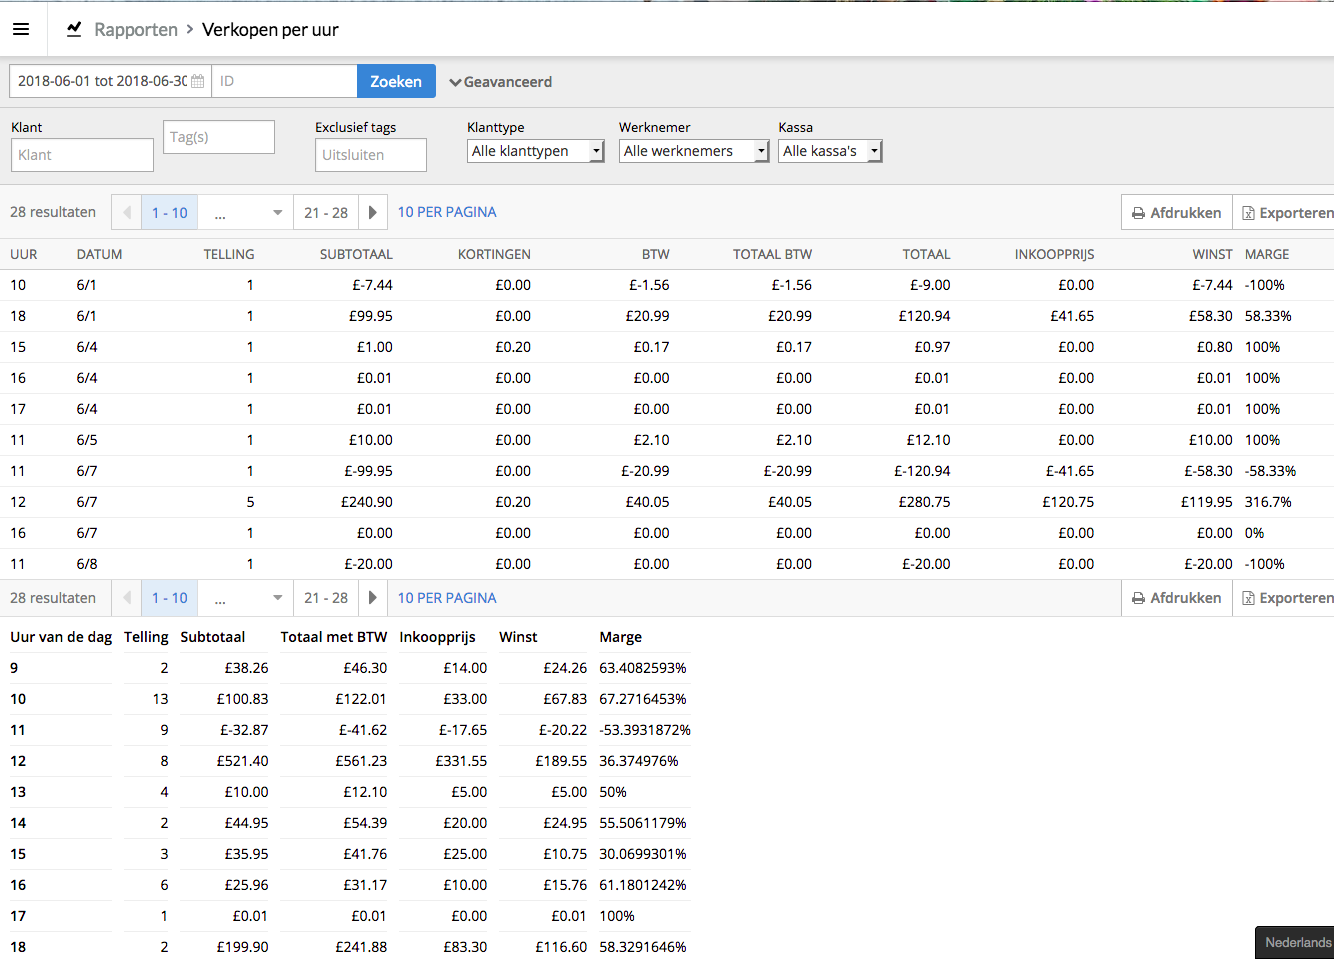Expand the Geavanceerd search options
Image resolution: width=1334 pixels, height=959 pixels.
pos(501,82)
